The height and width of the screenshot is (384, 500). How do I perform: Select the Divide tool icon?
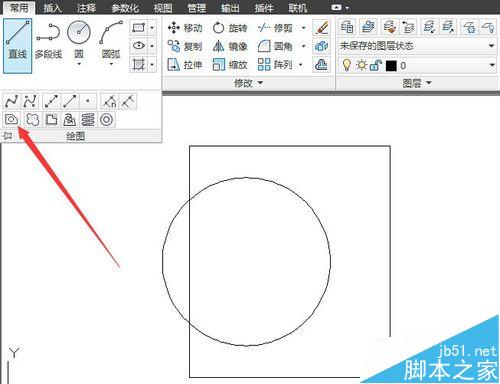click(109, 101)
